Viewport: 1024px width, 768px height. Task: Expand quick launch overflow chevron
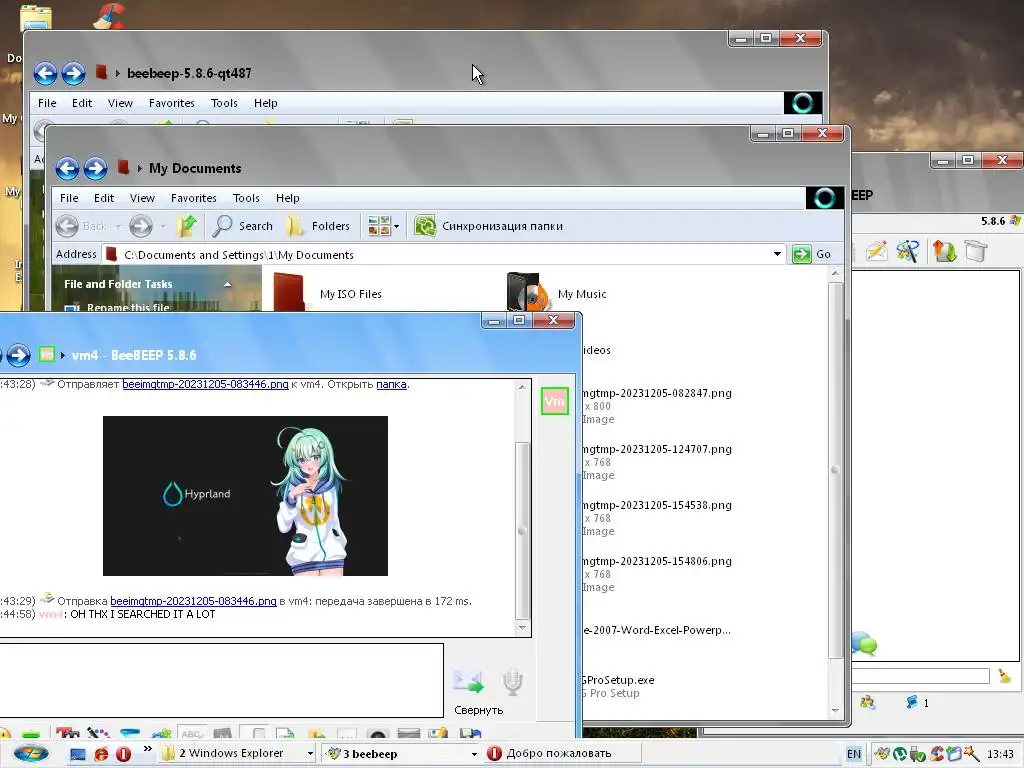148,748
